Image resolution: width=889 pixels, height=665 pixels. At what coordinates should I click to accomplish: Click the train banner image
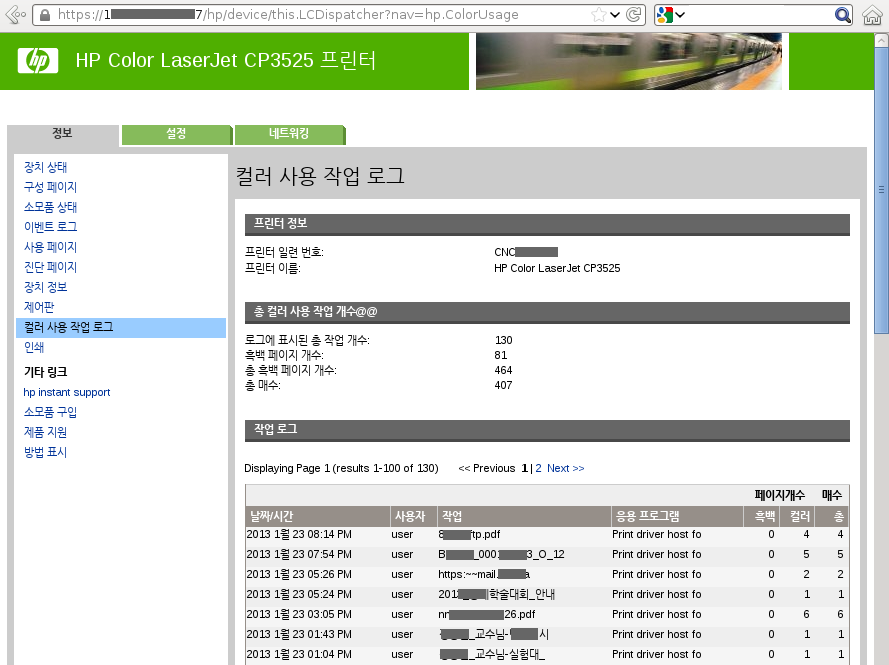coord(628,61)
